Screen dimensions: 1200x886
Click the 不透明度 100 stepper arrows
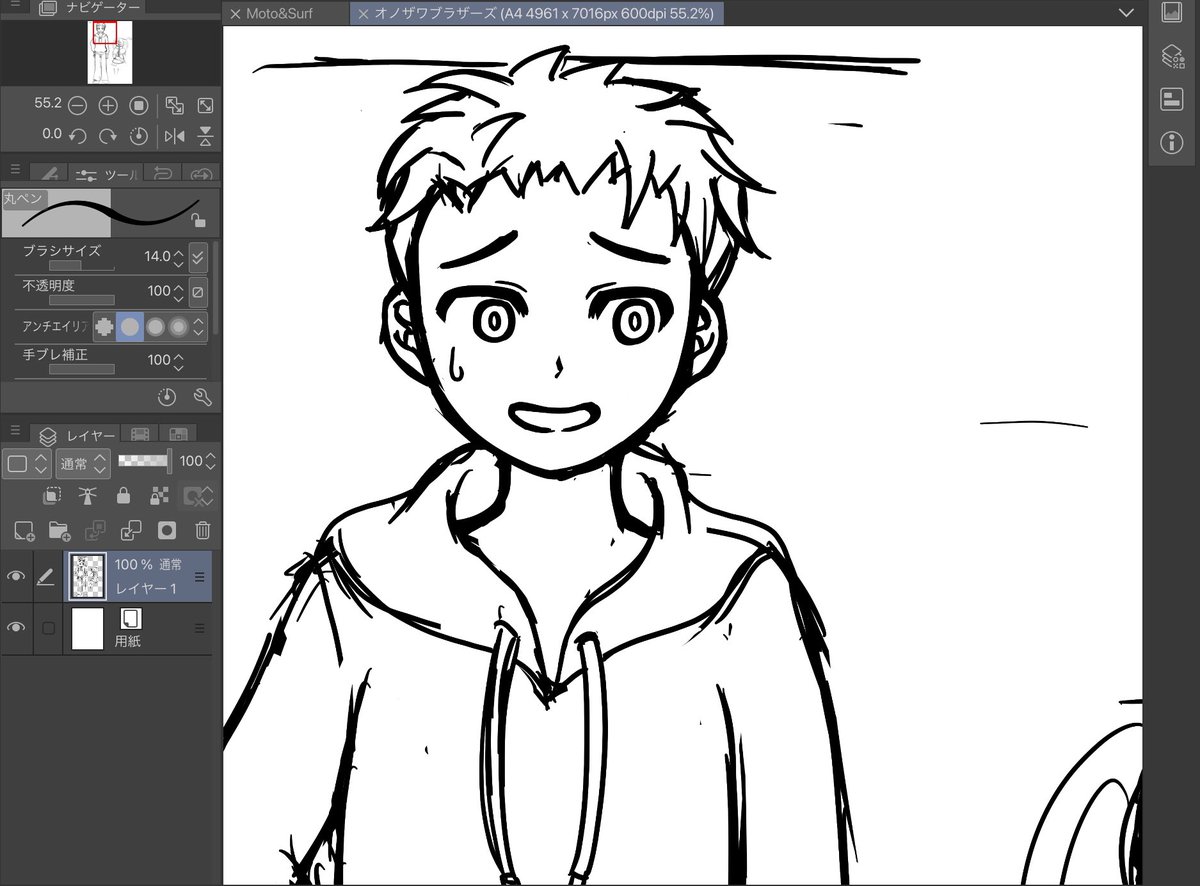coord(179,292)
